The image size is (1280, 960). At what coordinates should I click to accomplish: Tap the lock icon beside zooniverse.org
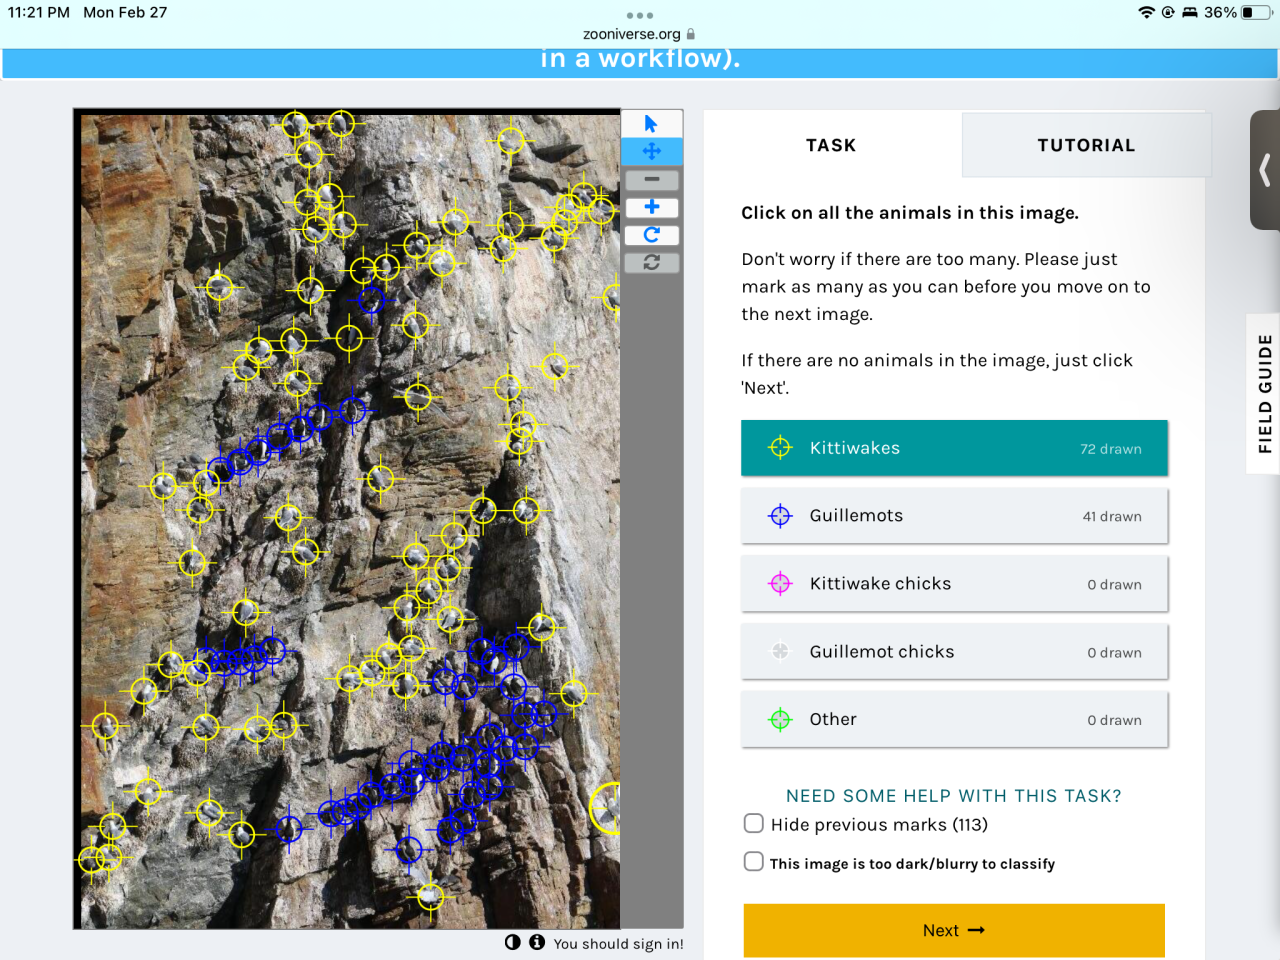[x=690, y=34]
